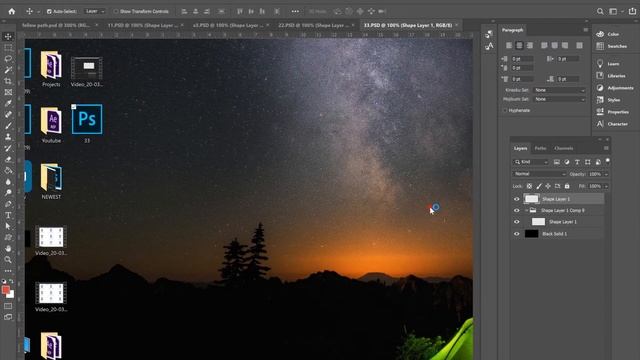This screenshot has width=640, height=360.
Task: Click the search icon in top bar
Action: coord(600,11)
